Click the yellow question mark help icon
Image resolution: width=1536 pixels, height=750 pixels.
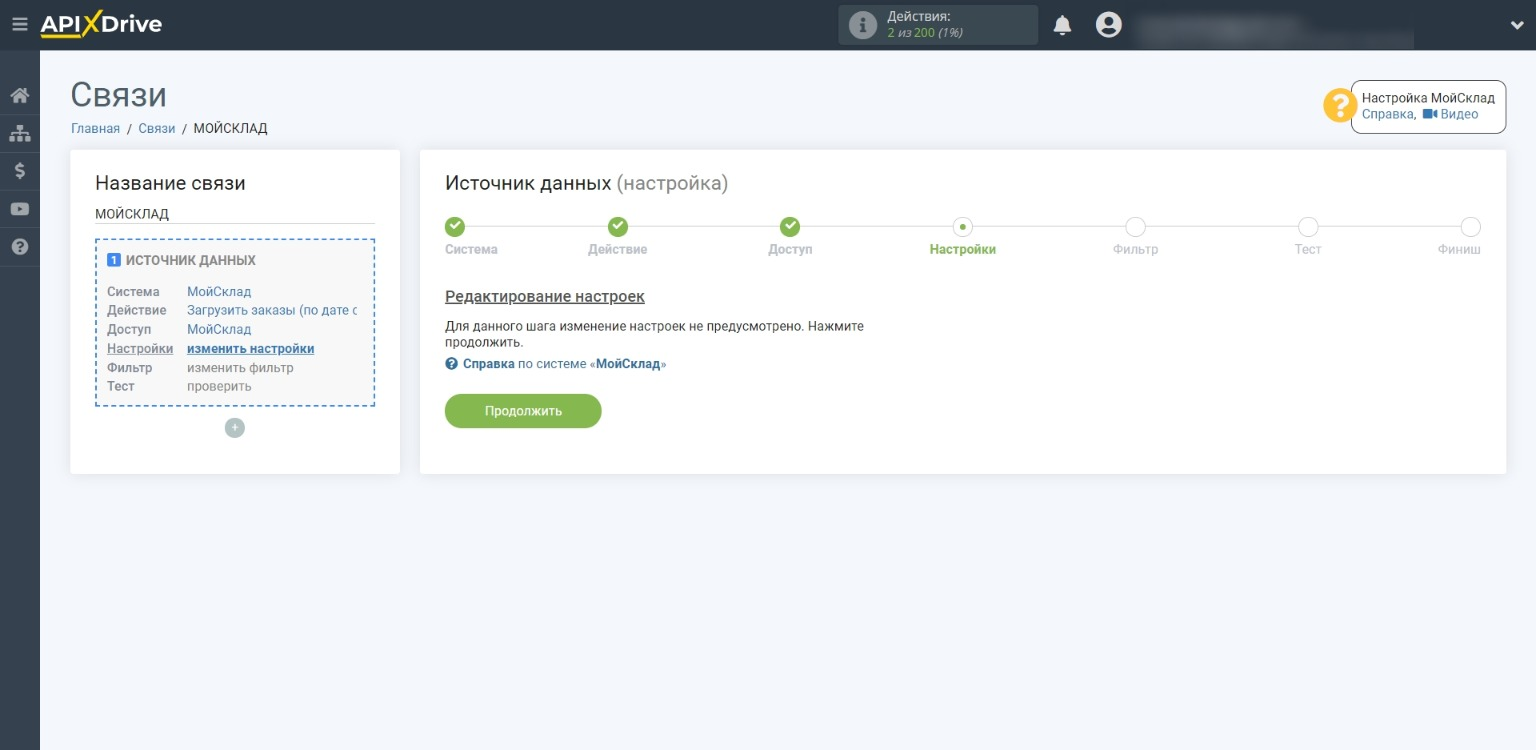pyautogui.click(x=1340, y=106)
